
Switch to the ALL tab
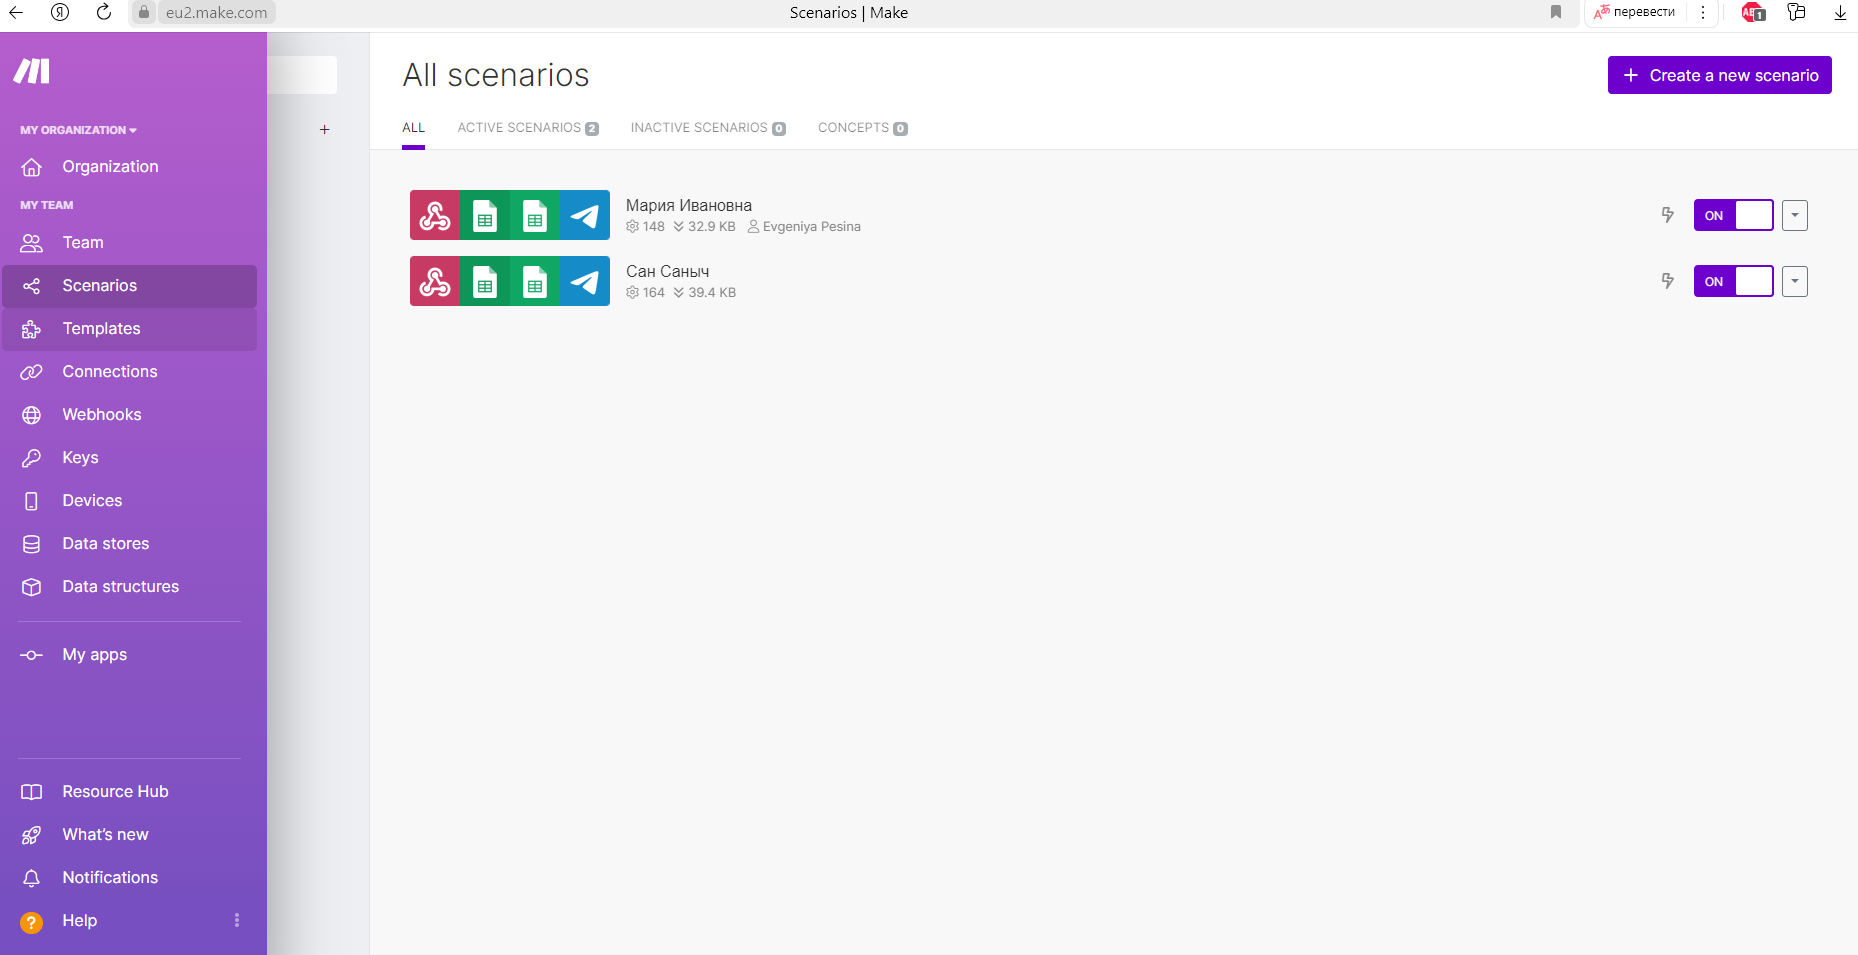pyautogui.click(x=414, y=128)
